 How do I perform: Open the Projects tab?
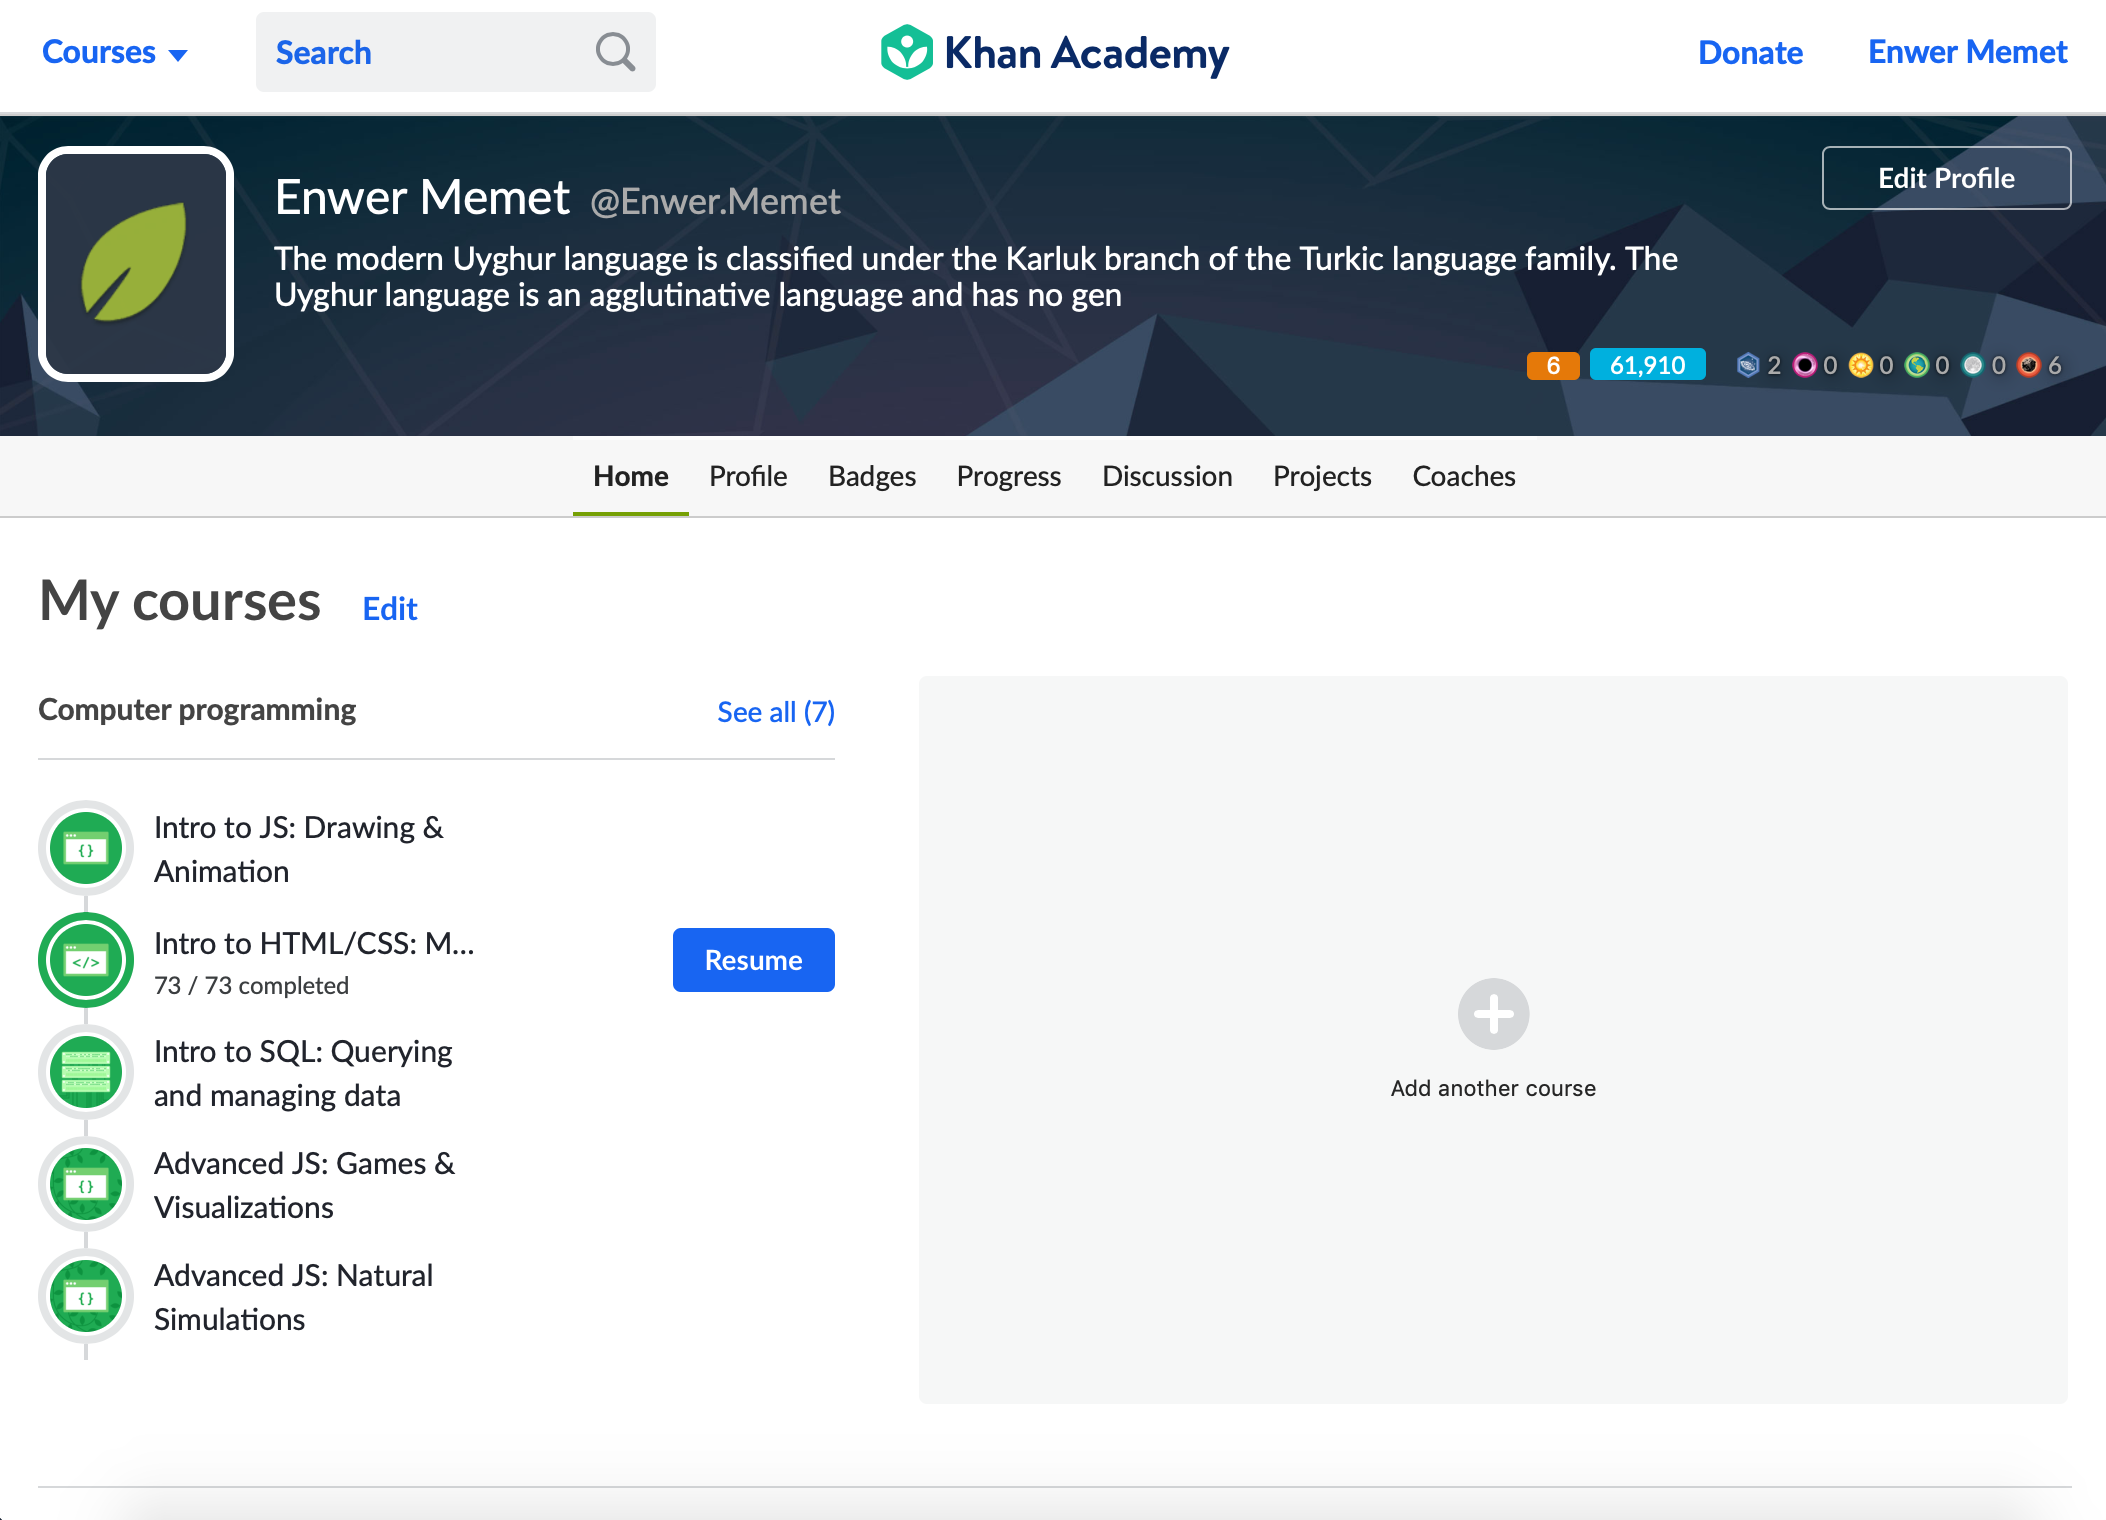pos(1322,476)
